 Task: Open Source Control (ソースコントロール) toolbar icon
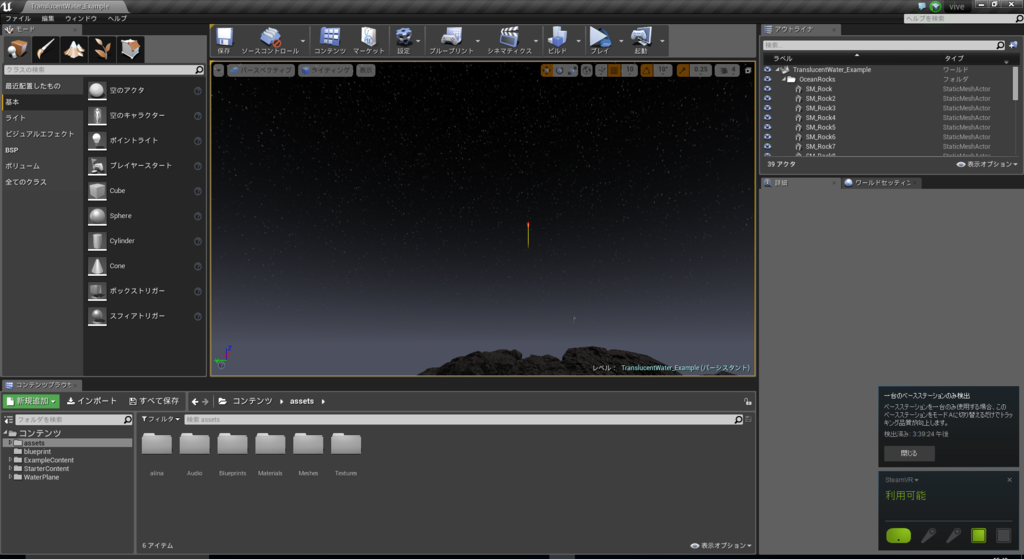(x=270, y=37)
